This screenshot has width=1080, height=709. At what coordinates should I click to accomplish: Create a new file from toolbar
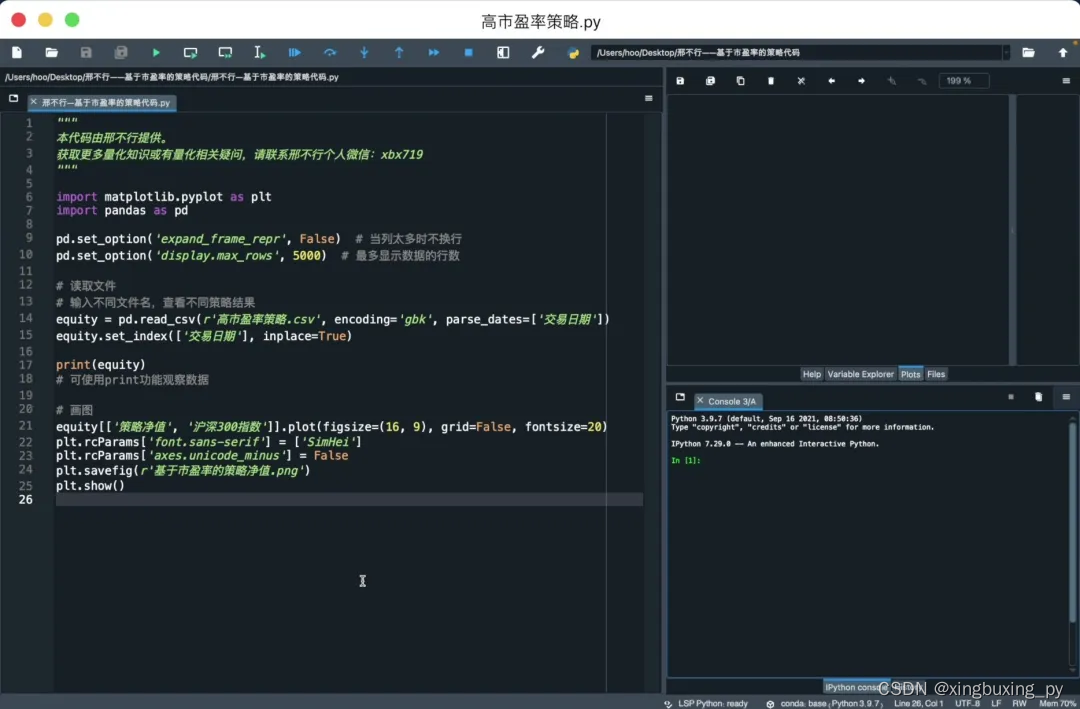17,52
